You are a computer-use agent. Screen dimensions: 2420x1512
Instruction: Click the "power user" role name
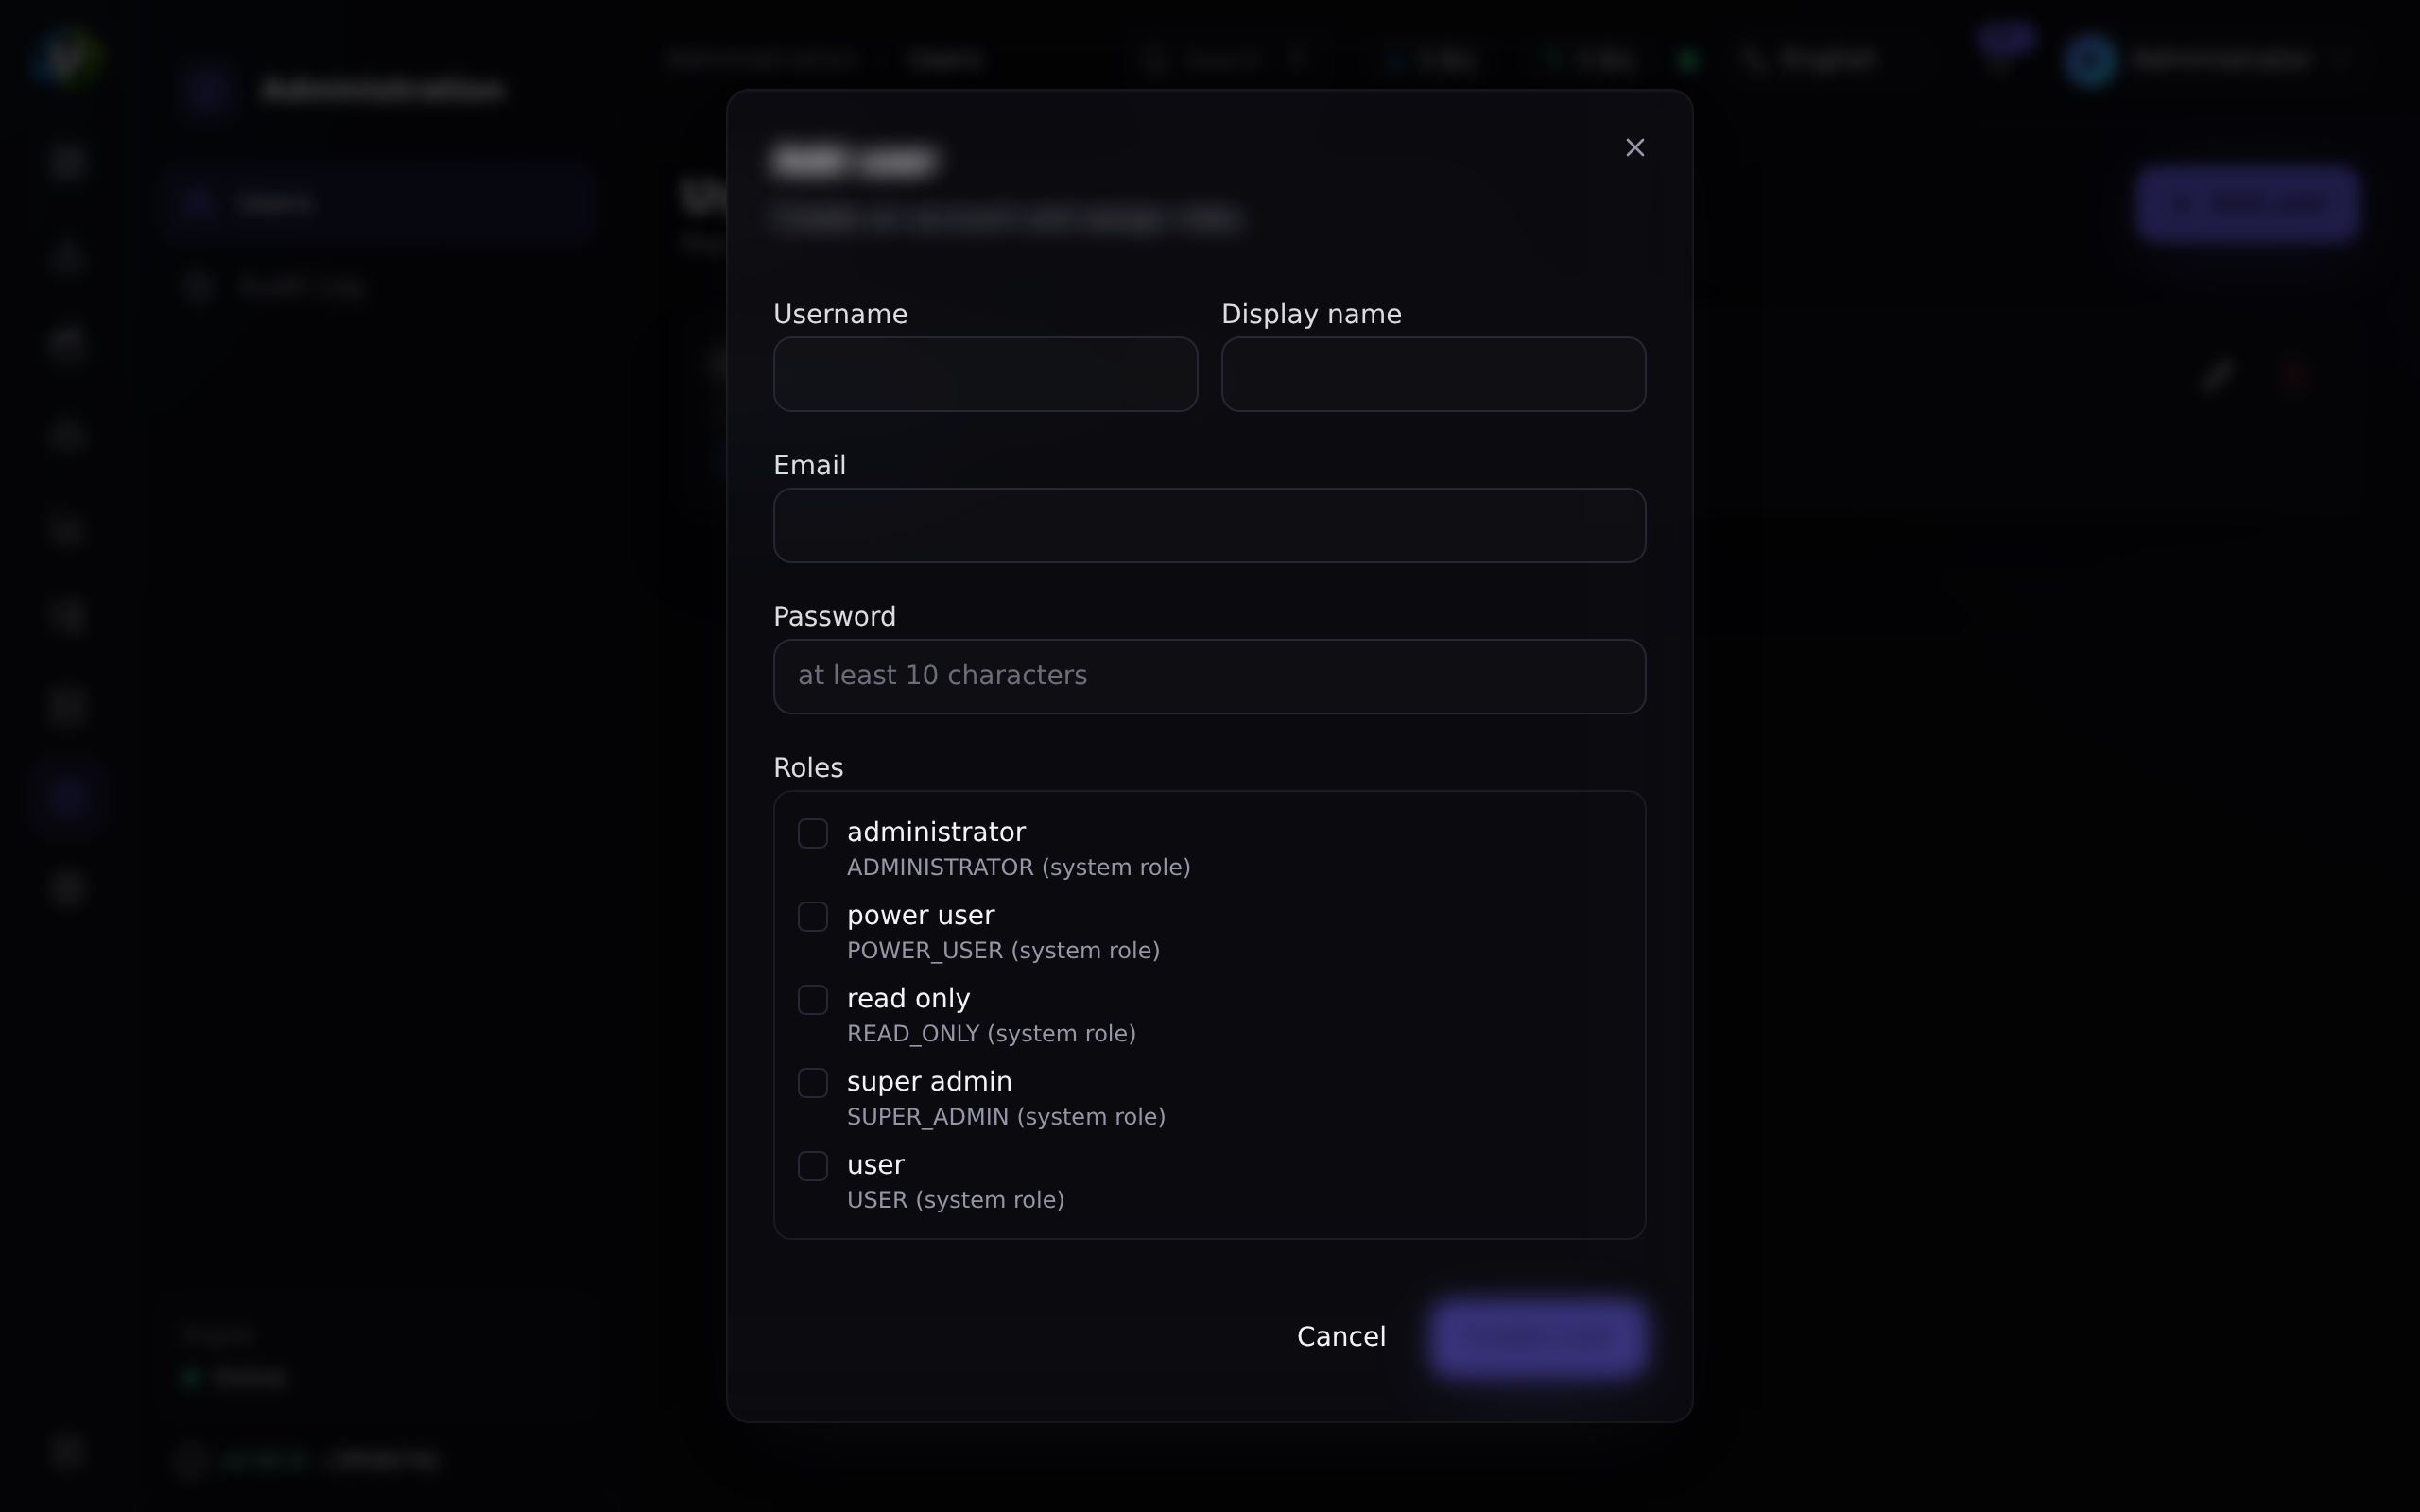(920, 915)
